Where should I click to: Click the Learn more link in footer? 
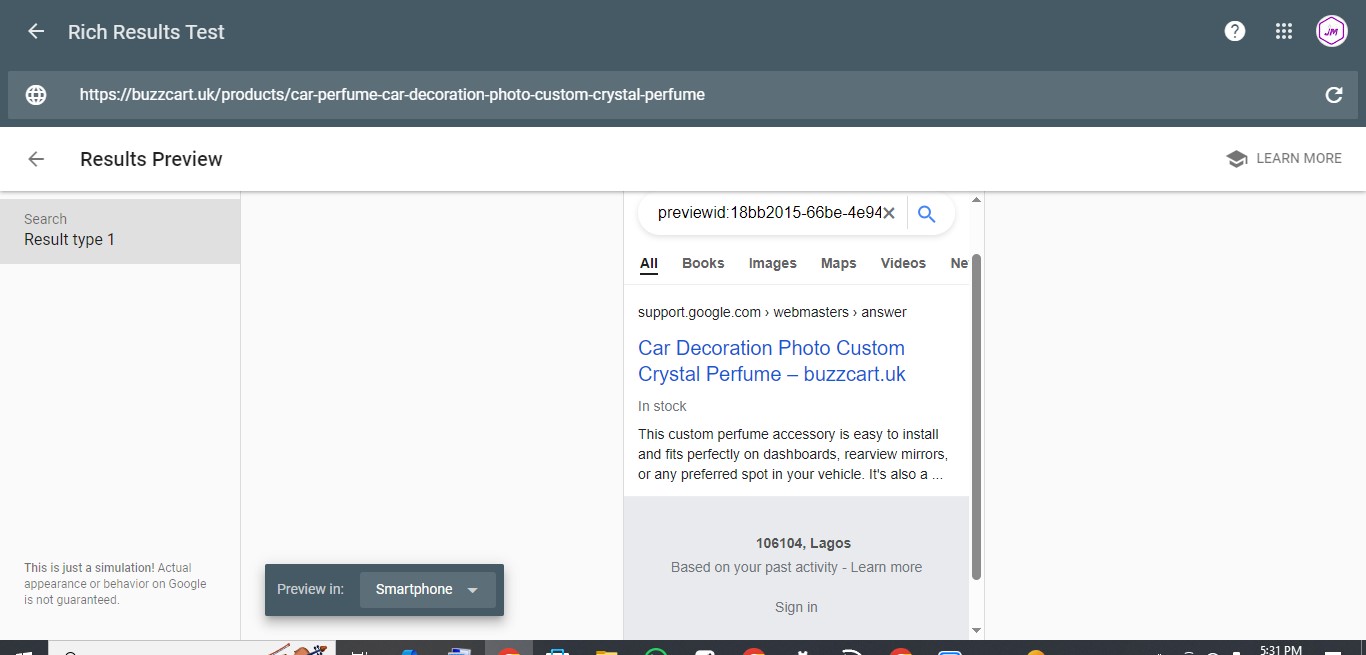[x=886, y=567]
